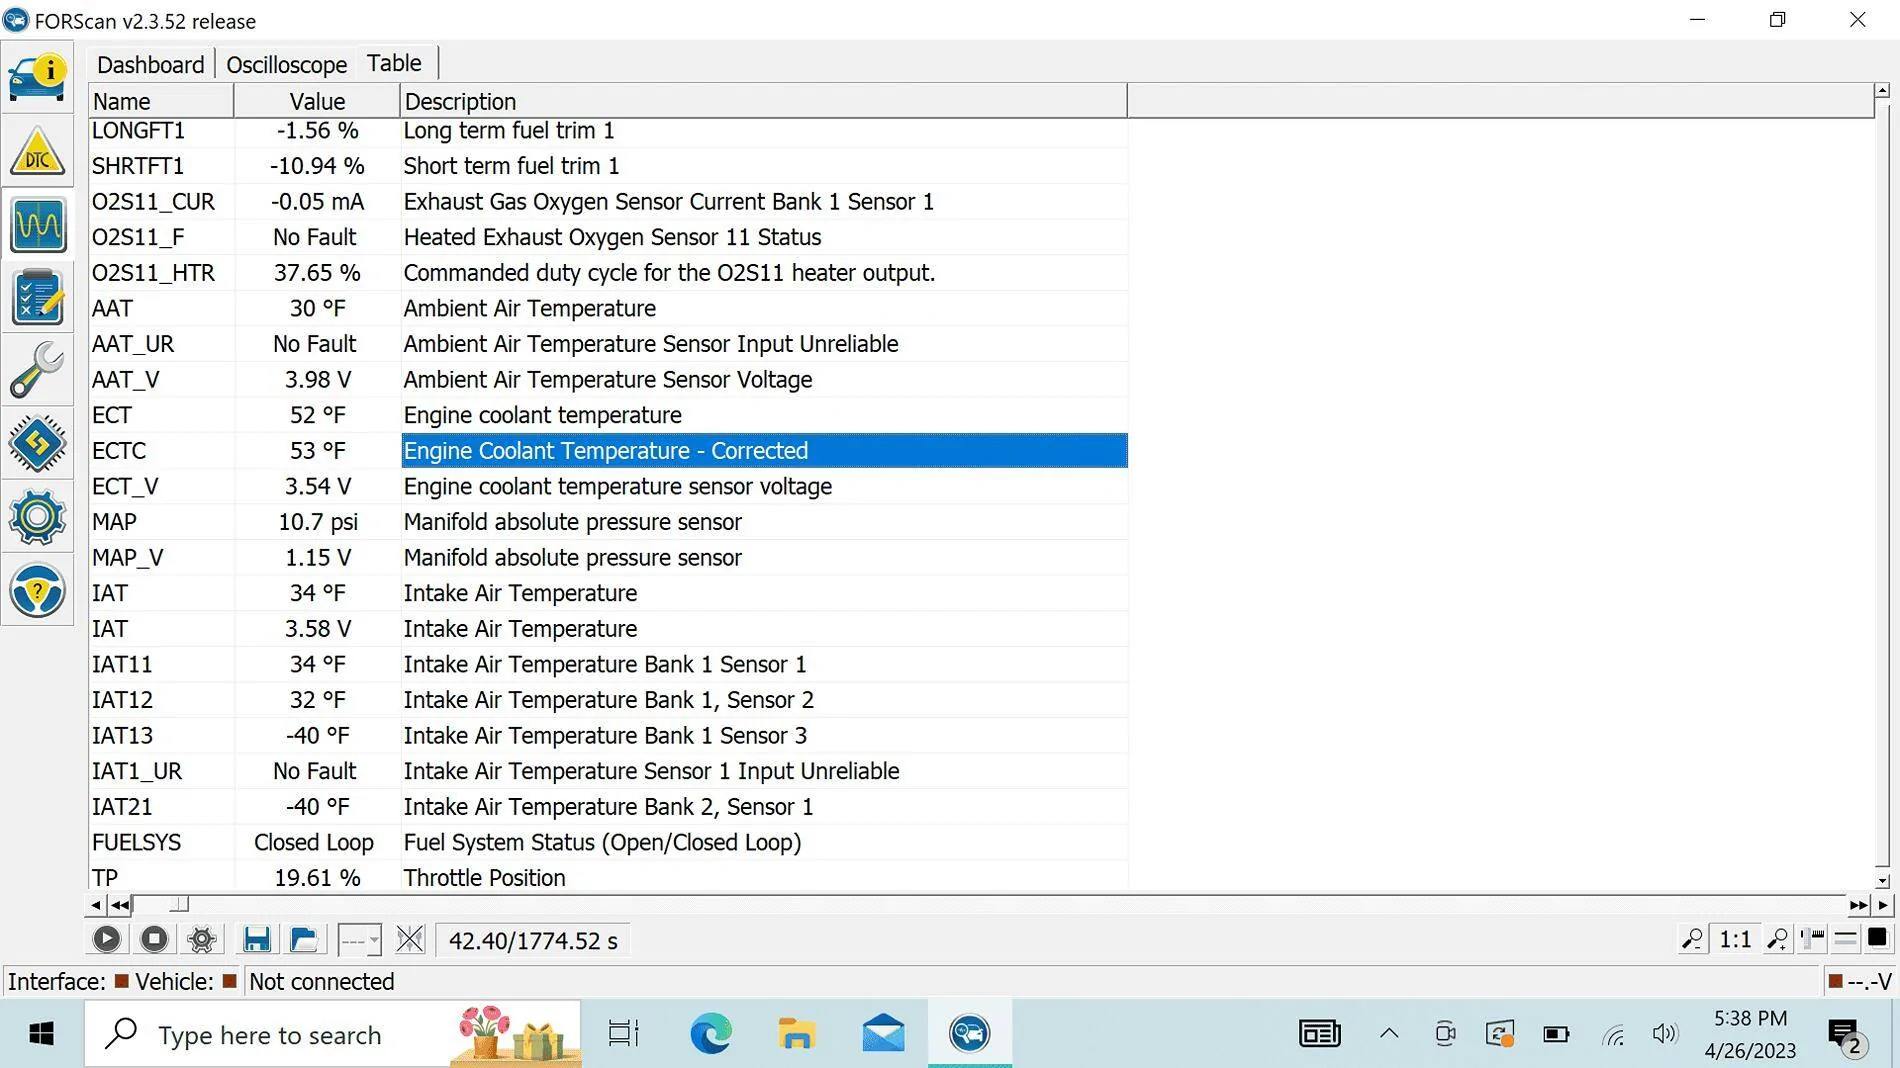Switch to the Oscilloscope tab
1900x1068 pixels.
[286, 64]
